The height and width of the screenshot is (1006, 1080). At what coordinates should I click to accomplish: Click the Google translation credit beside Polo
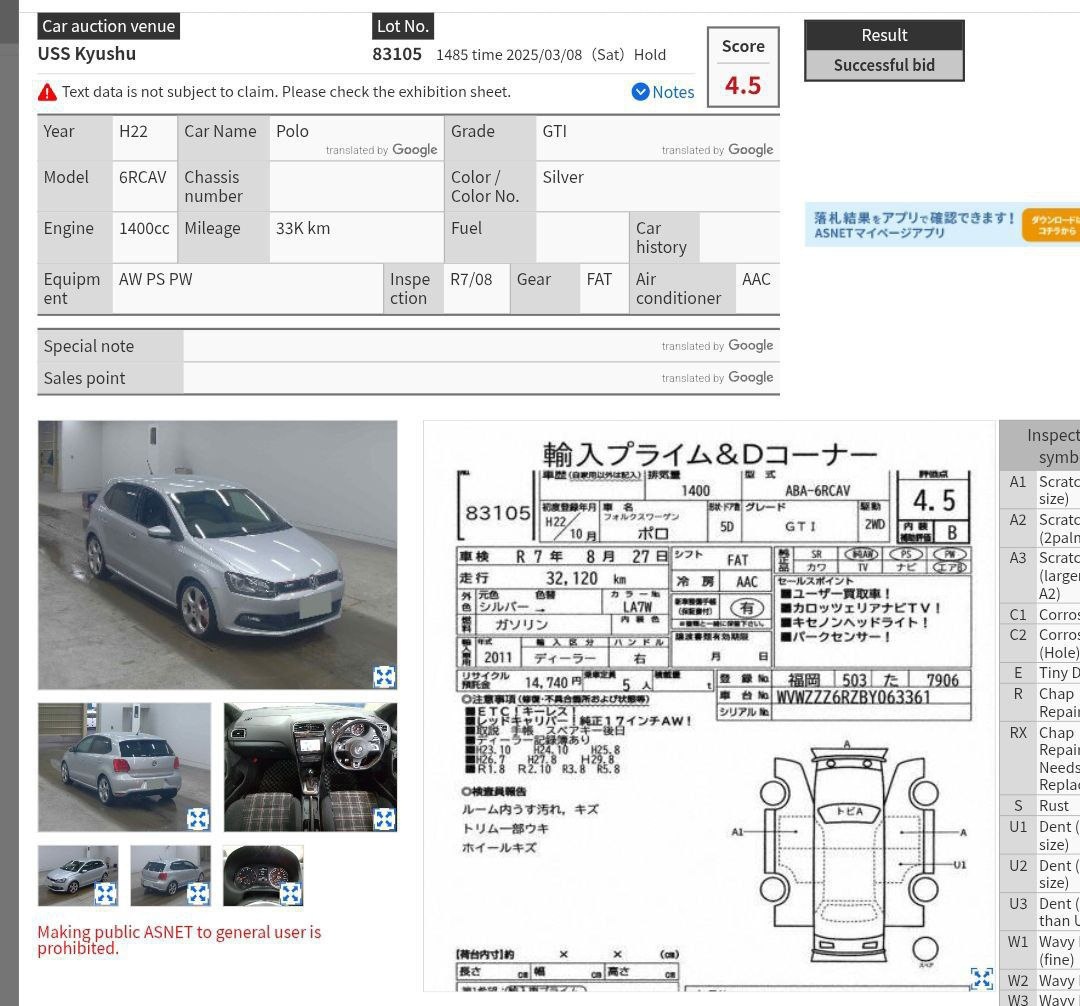pos(382,149)
